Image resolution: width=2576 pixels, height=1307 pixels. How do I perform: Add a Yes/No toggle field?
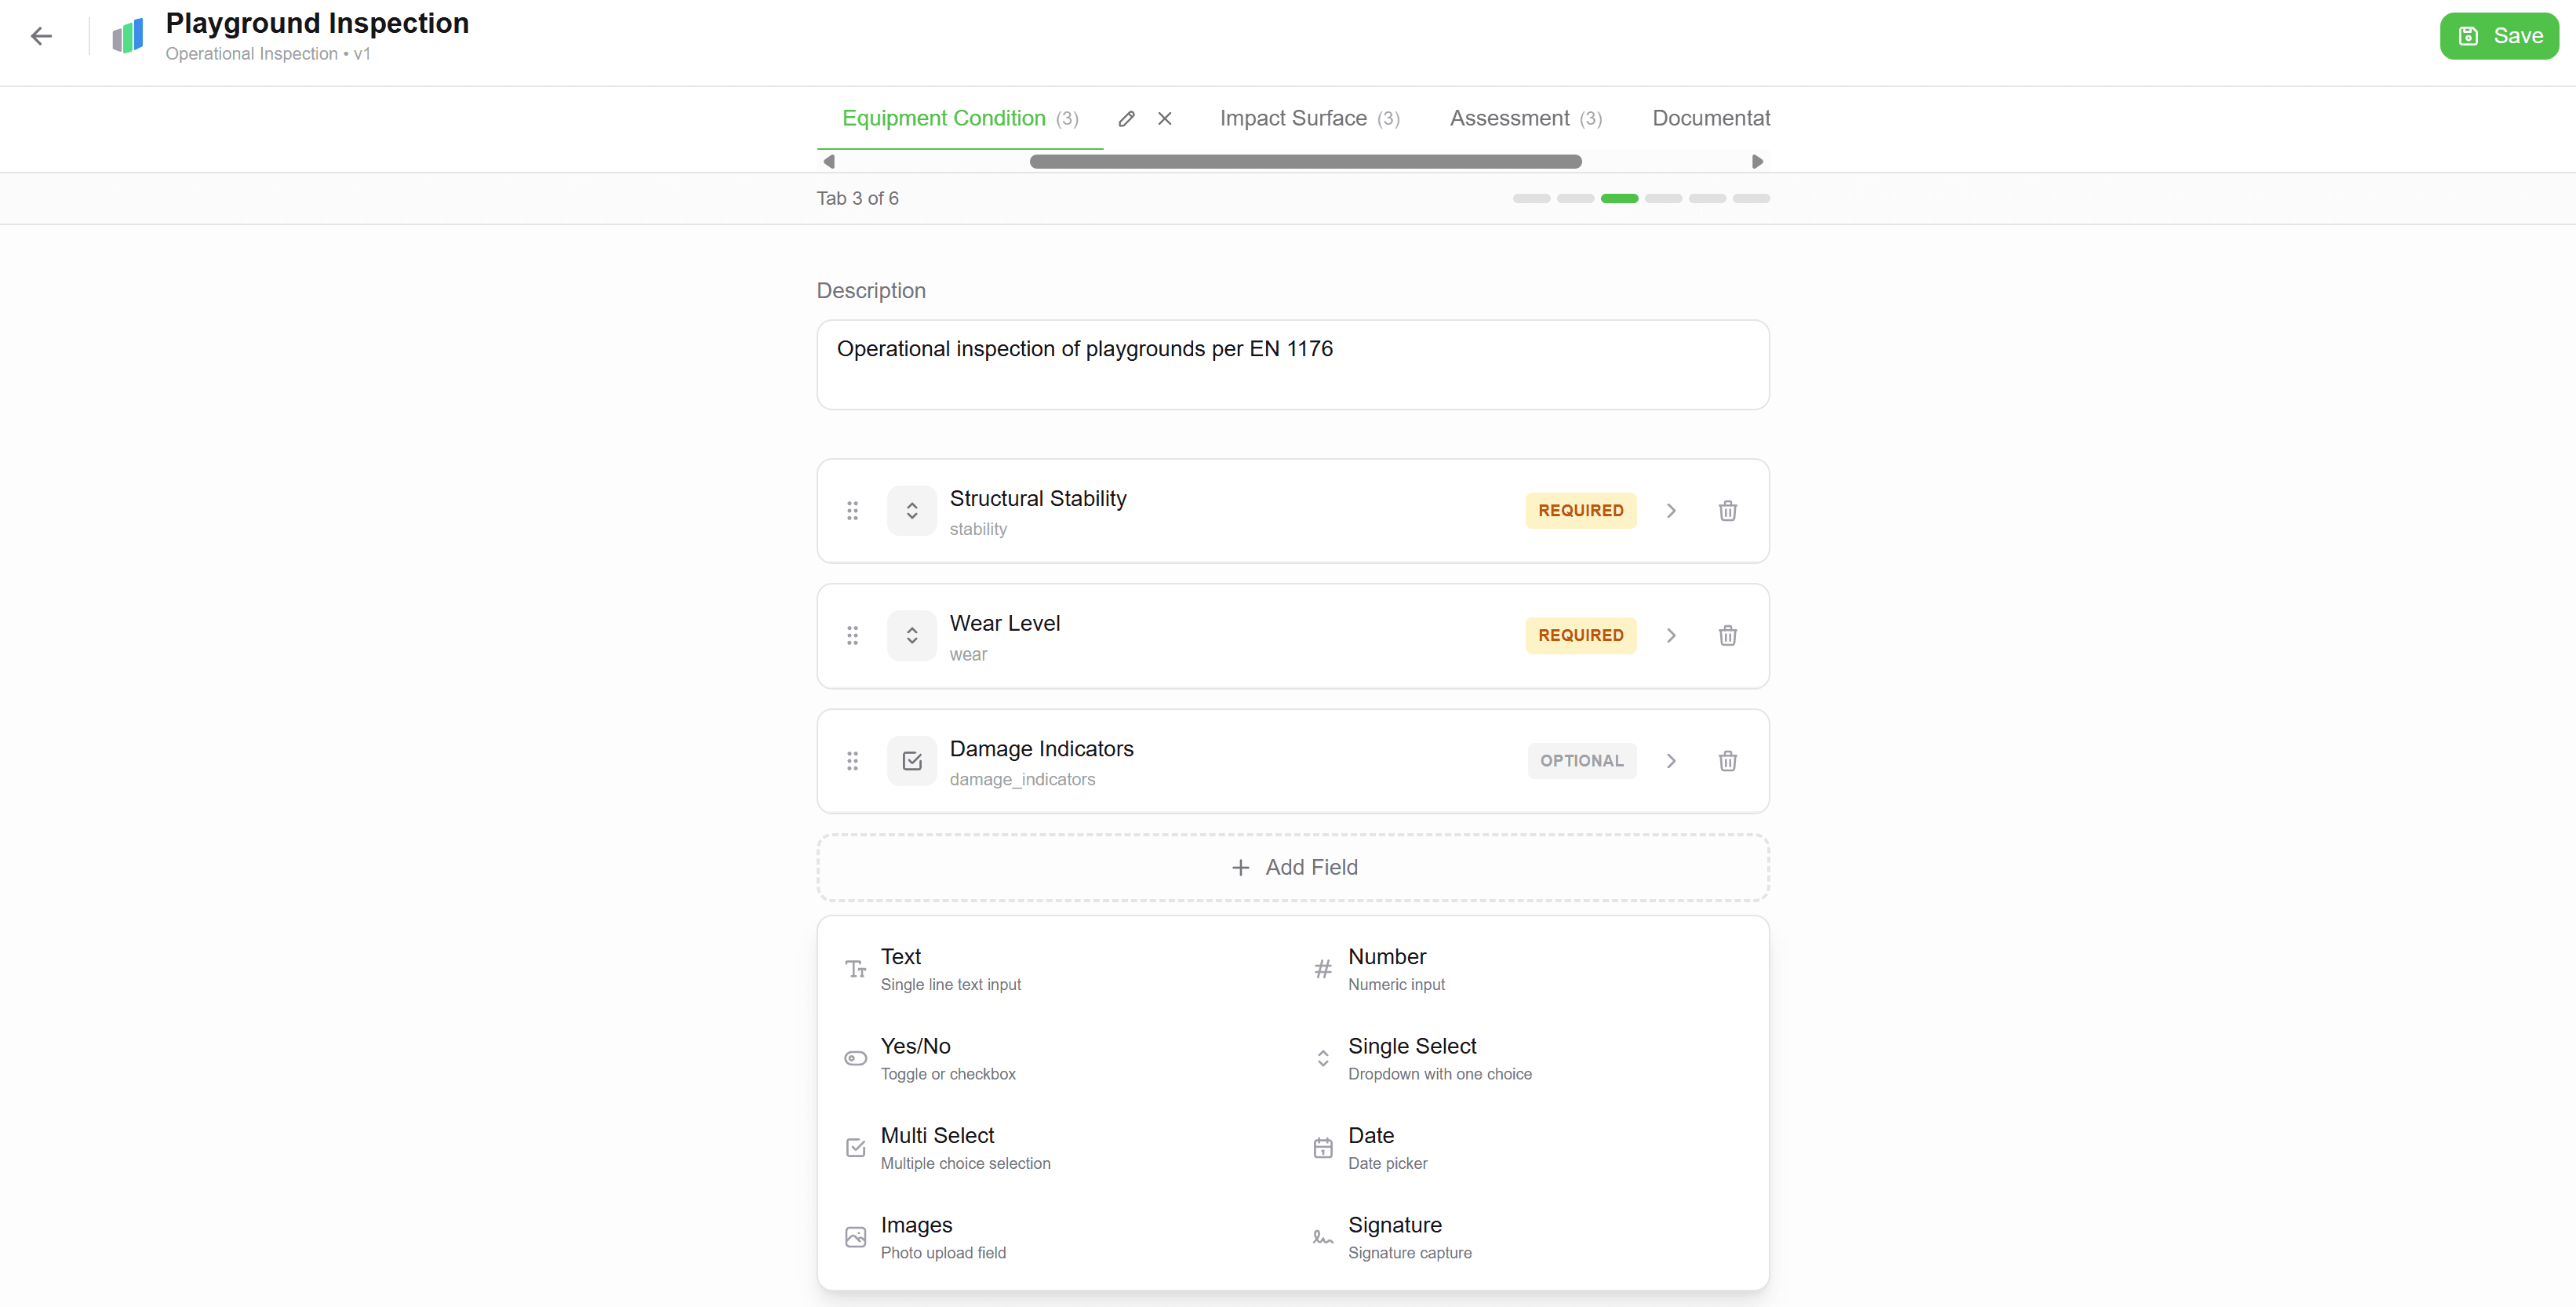[915, 1058]
